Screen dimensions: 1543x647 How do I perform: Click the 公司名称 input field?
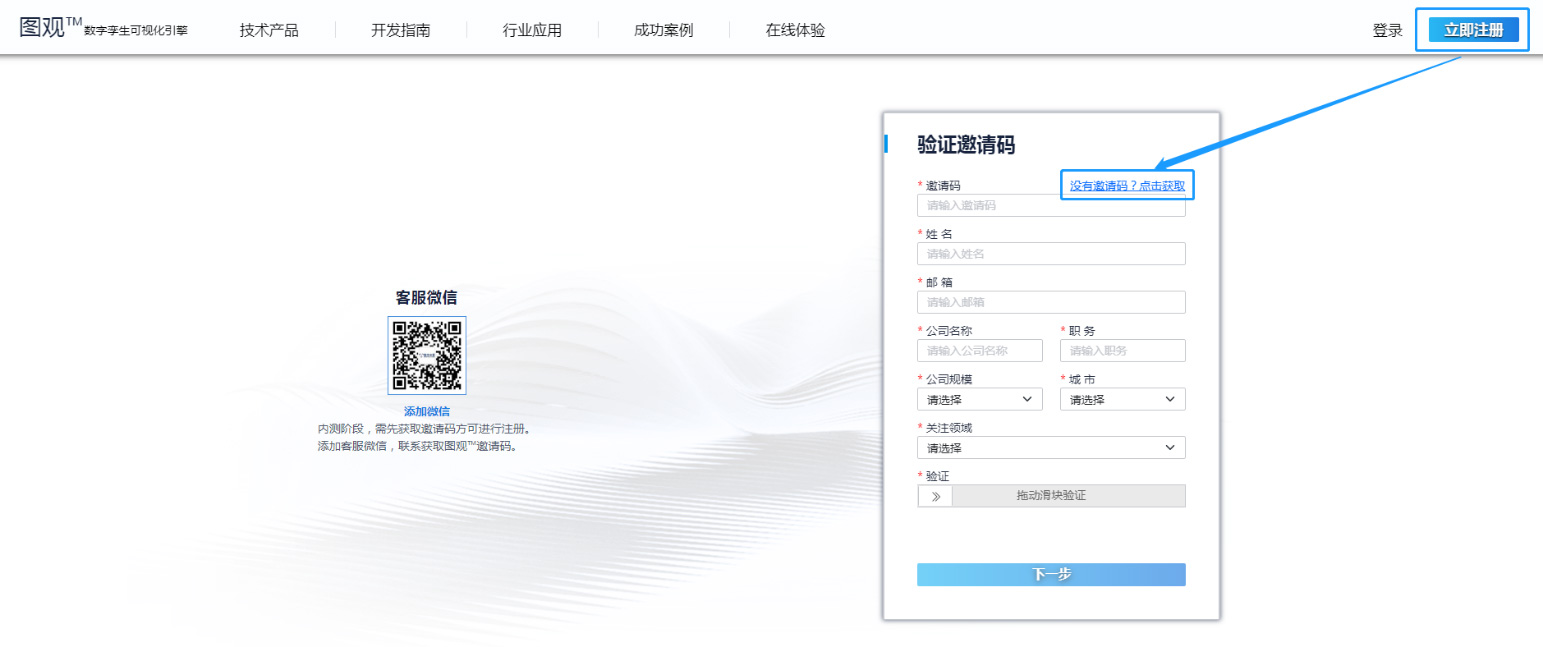(979, 351)
